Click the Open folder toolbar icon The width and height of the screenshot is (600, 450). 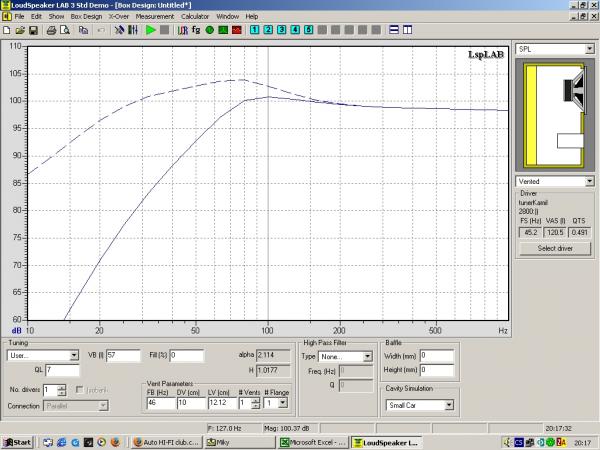[x=20, y=31]
